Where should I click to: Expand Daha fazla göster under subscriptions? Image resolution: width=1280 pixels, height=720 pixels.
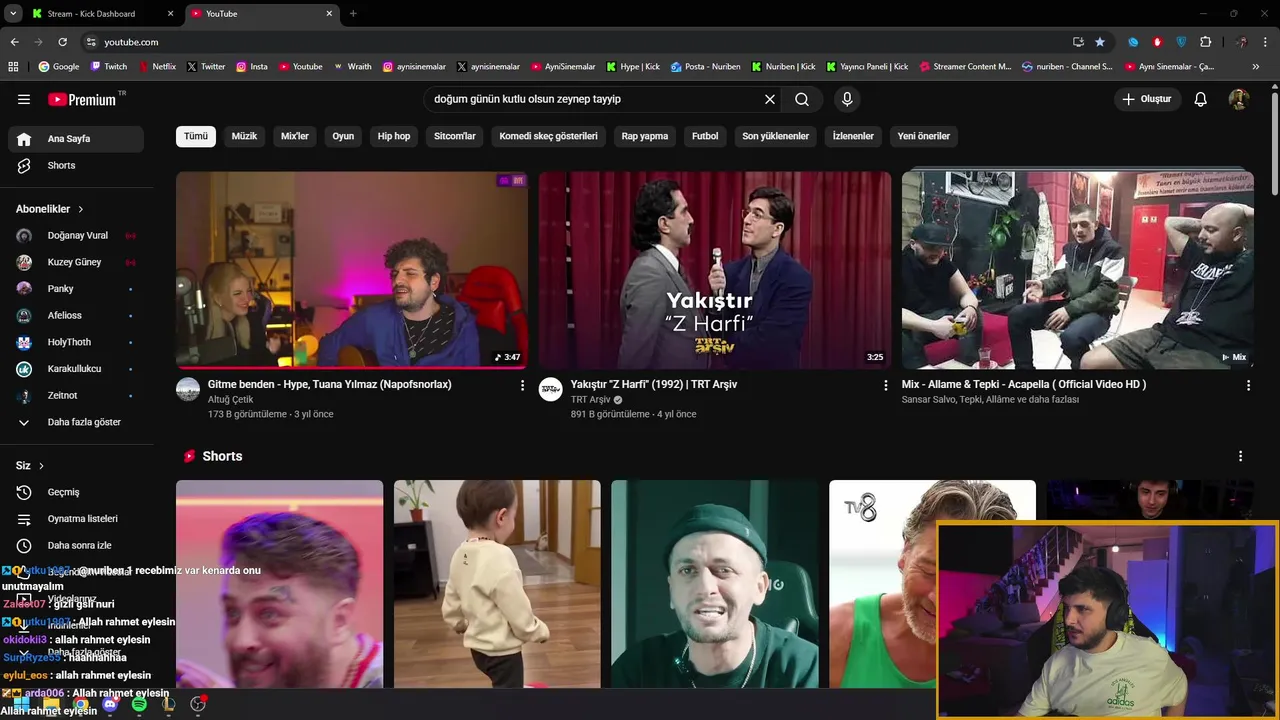click(76, 422)
